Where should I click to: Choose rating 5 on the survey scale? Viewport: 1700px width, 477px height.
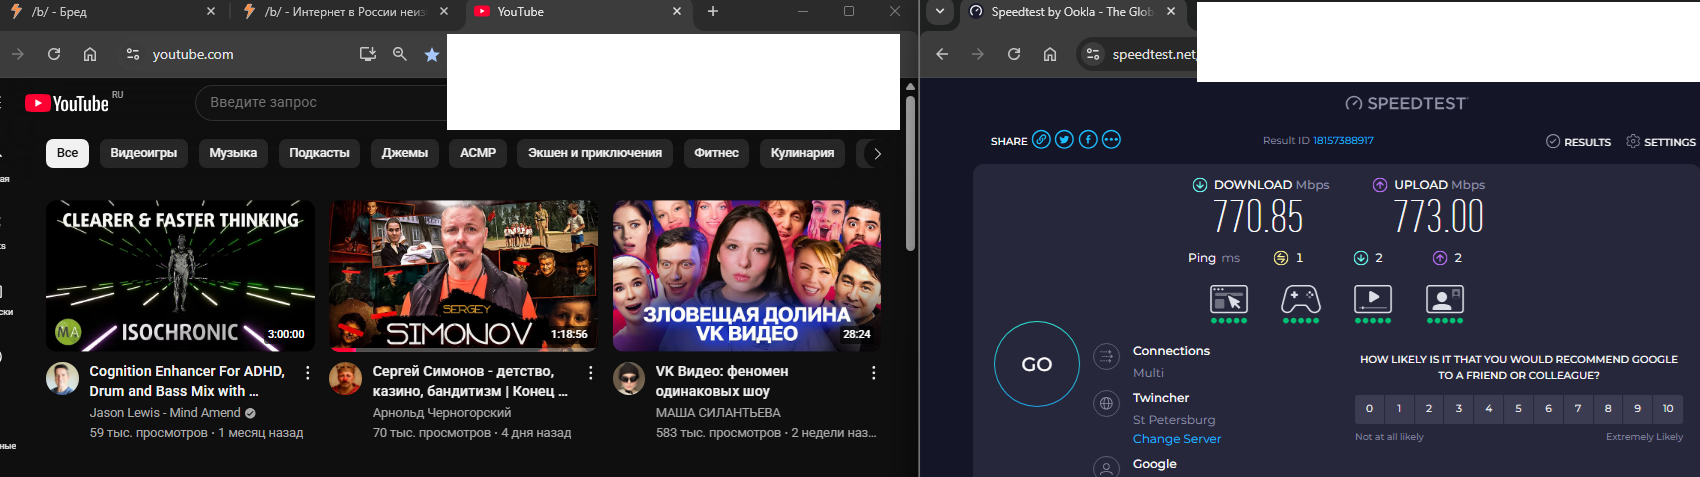coord(1518,408)
